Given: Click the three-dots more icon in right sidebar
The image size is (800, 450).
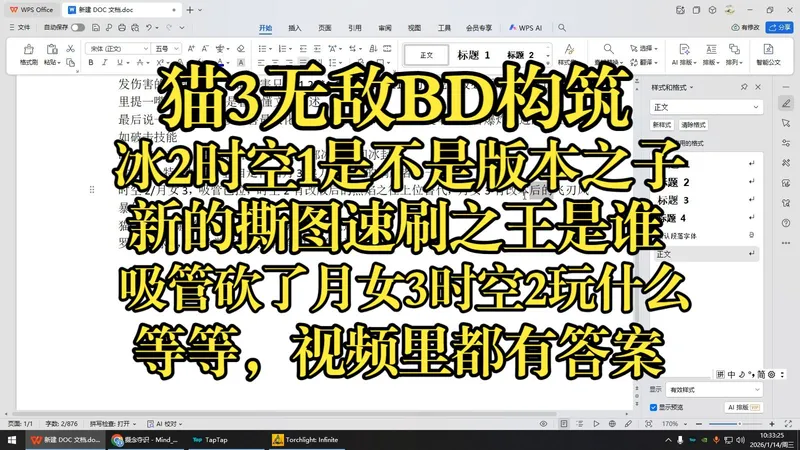Looking at the screenshot, I should 786,243.
